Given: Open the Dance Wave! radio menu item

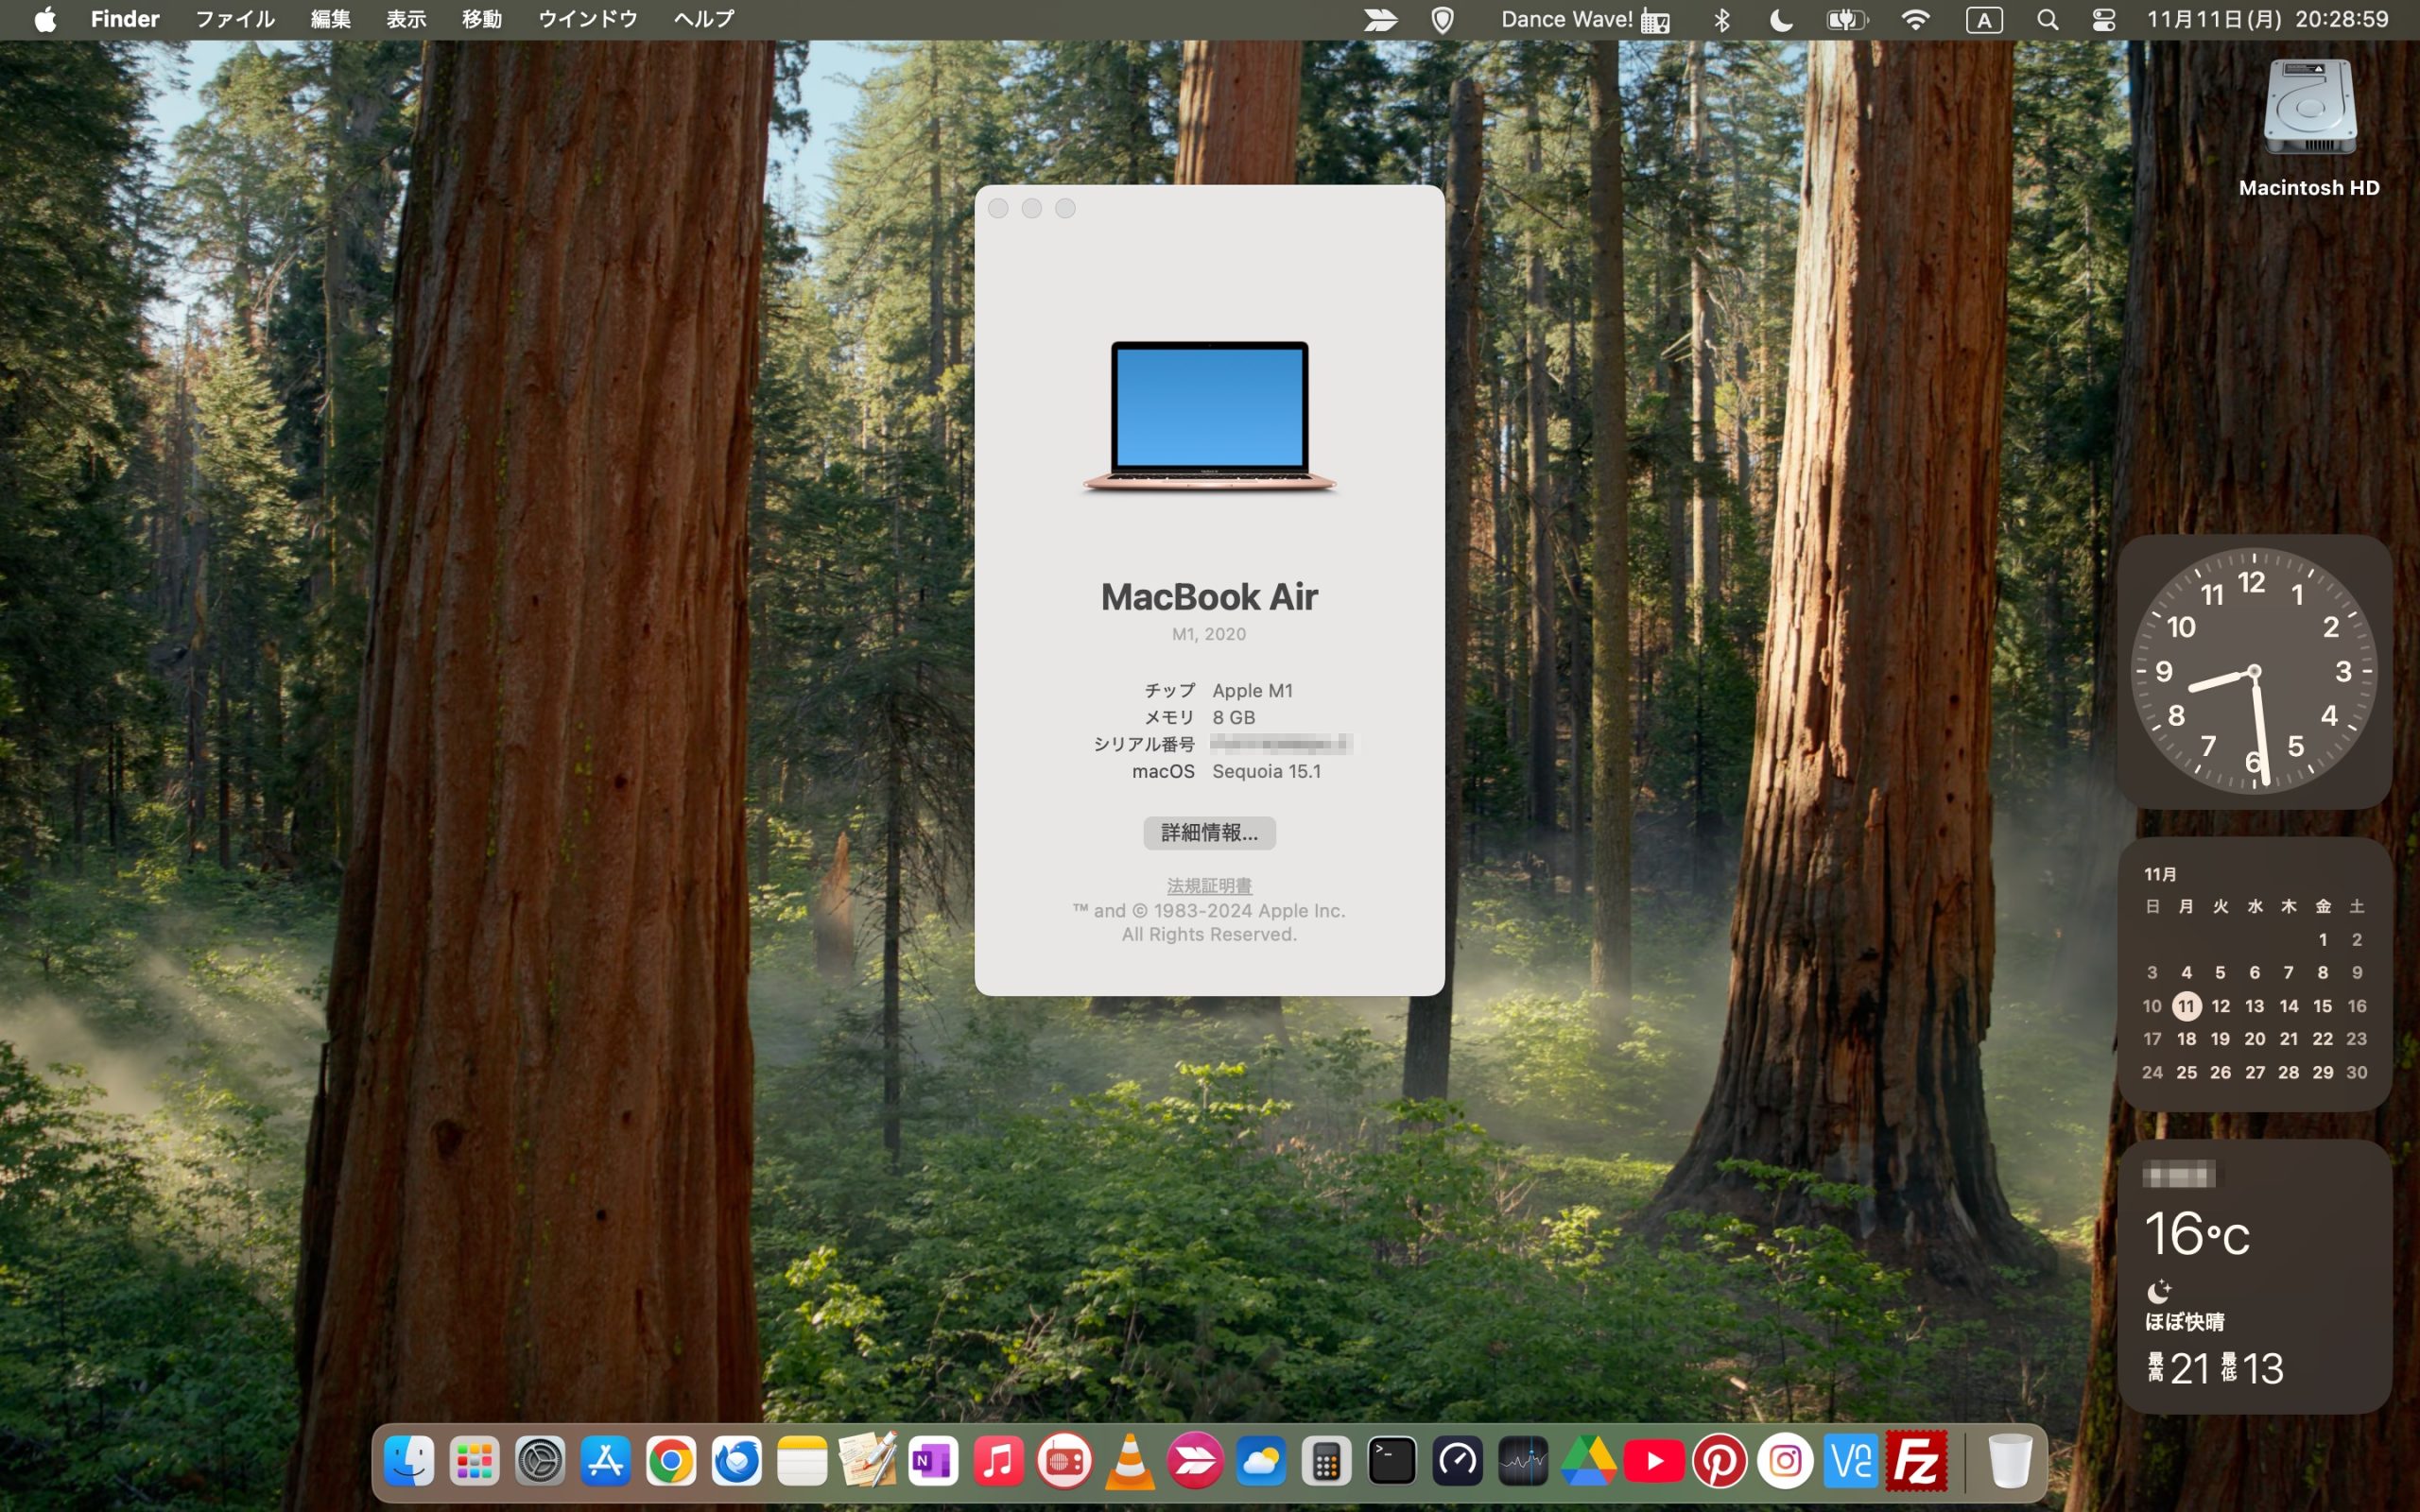Looking at the screenshot, I should [x=1585, y=20].
